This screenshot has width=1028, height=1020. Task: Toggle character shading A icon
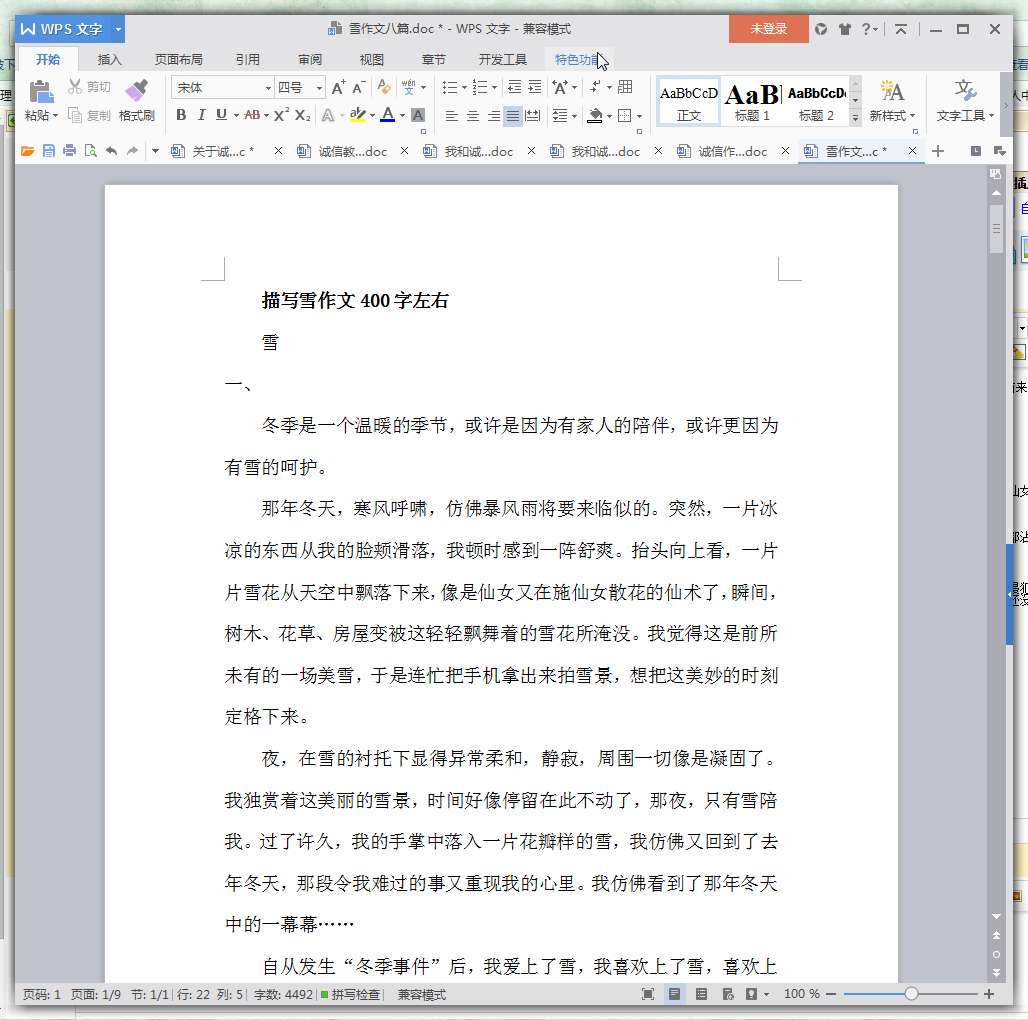[x=418, y=115]
